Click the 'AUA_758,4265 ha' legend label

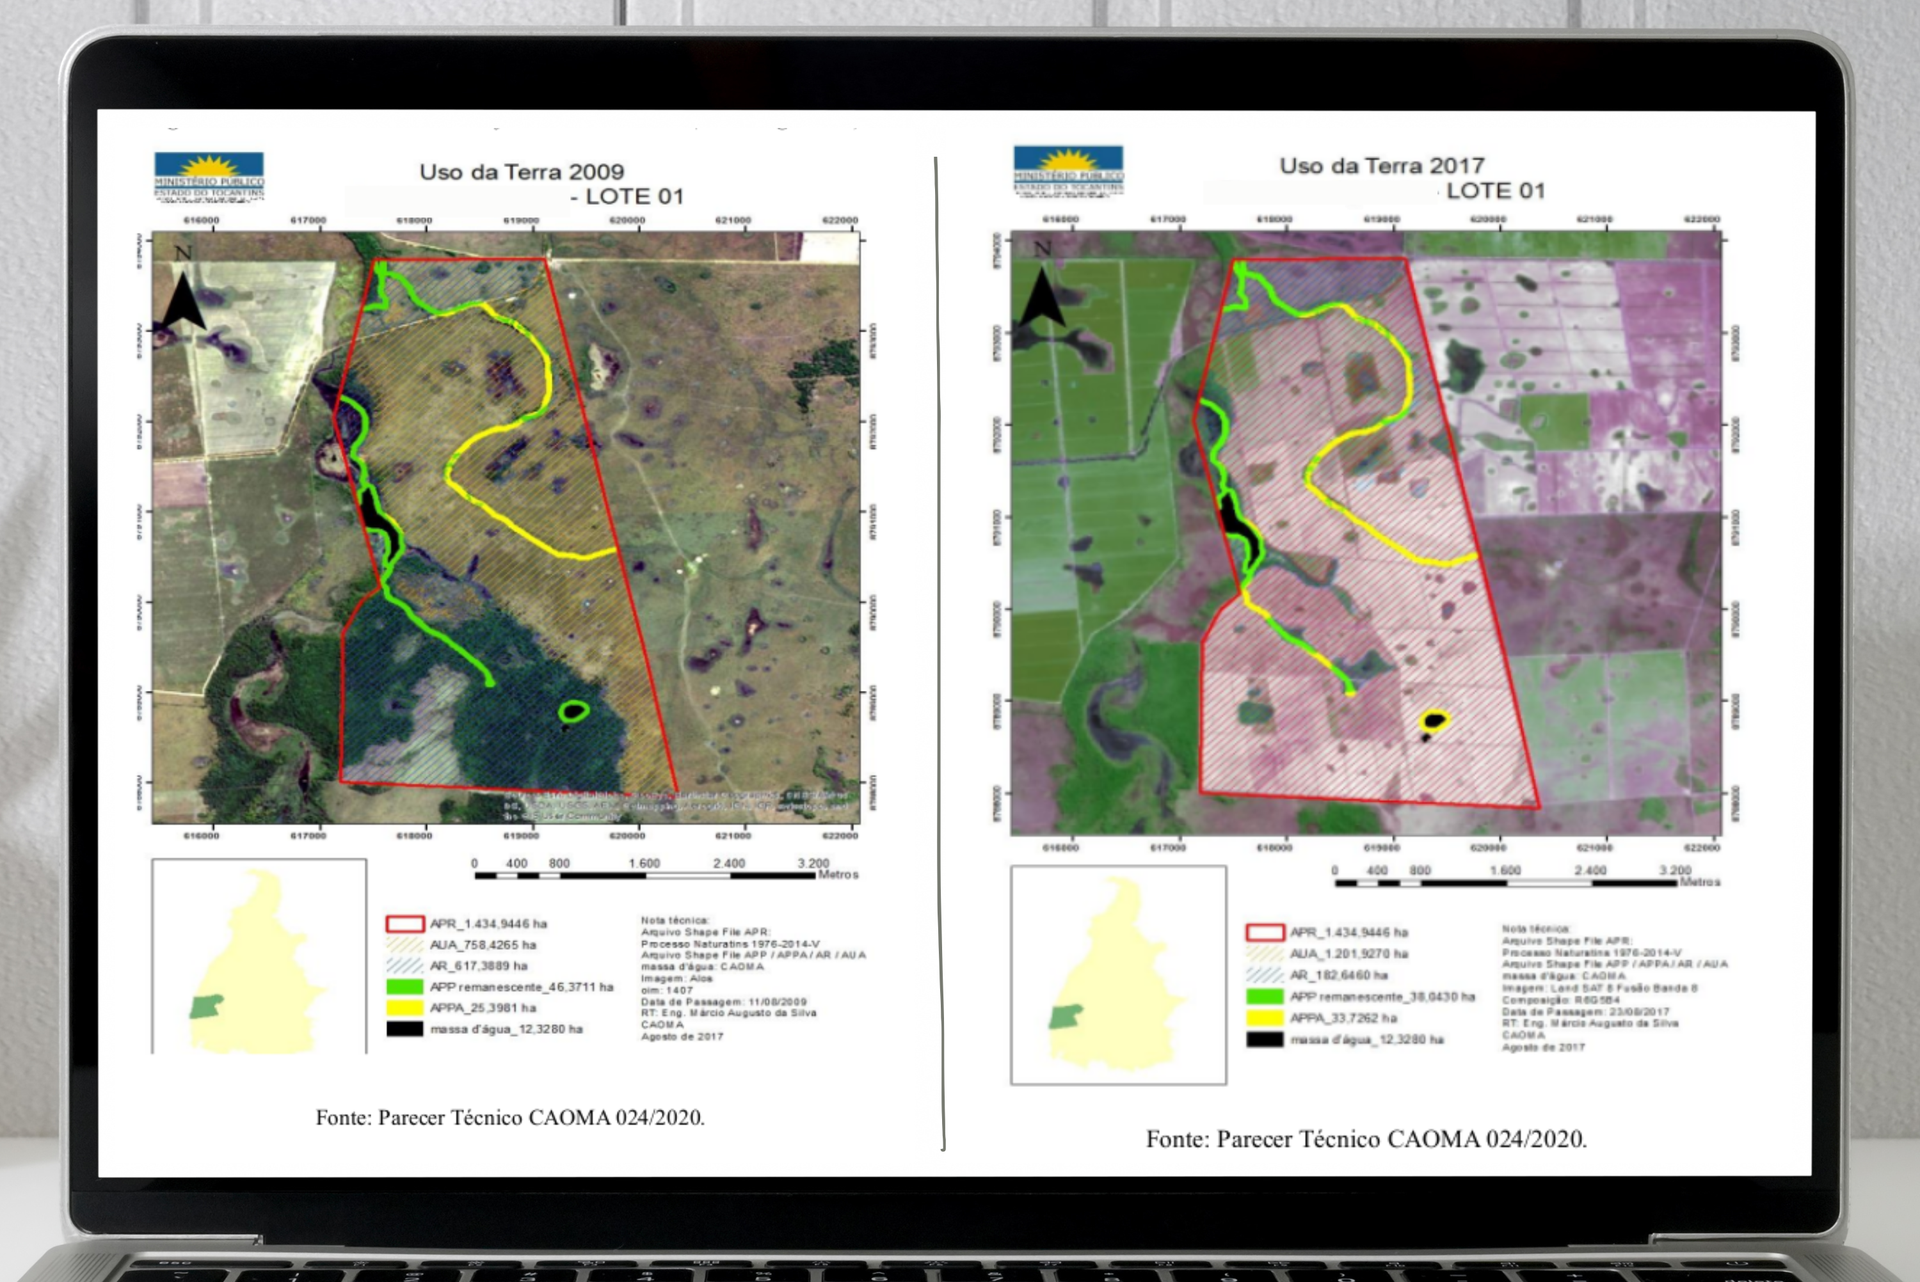tap(483, 945)
